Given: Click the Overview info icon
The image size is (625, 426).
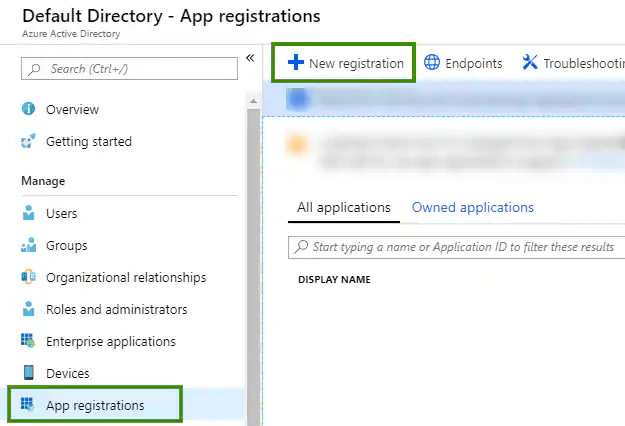Looking at the screenshot, I should 28,108.
